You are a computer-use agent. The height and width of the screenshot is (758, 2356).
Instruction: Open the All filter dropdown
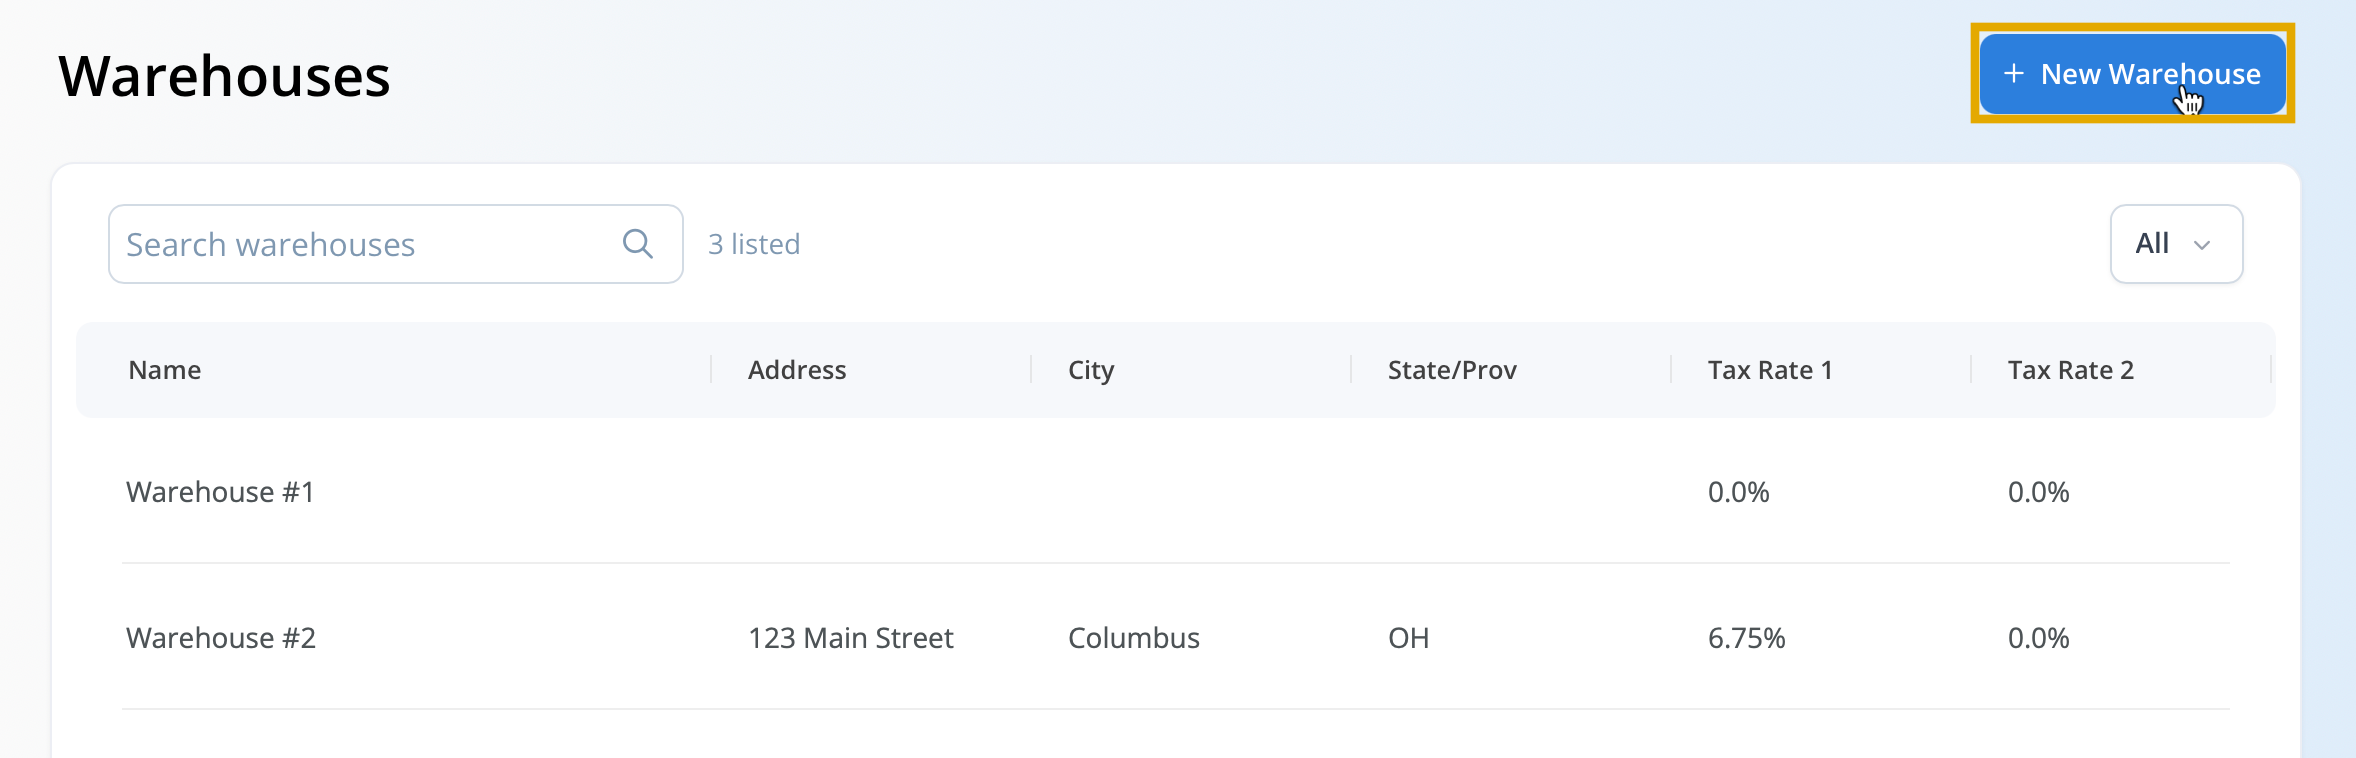click(2176, 244)
